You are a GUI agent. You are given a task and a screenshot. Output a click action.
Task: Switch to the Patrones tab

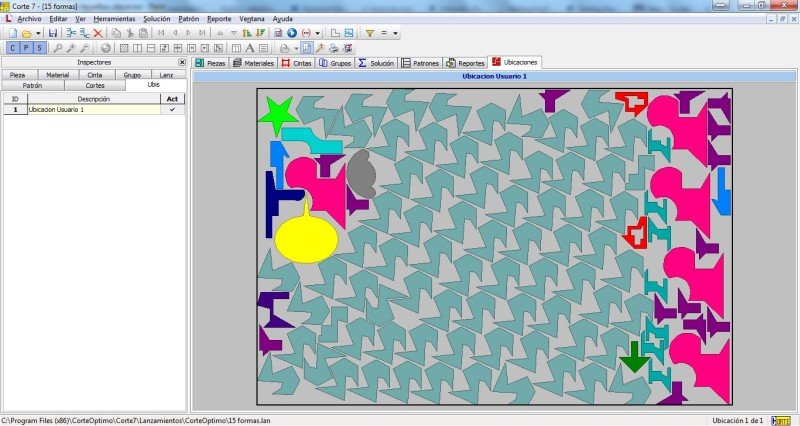click(421, 62)
